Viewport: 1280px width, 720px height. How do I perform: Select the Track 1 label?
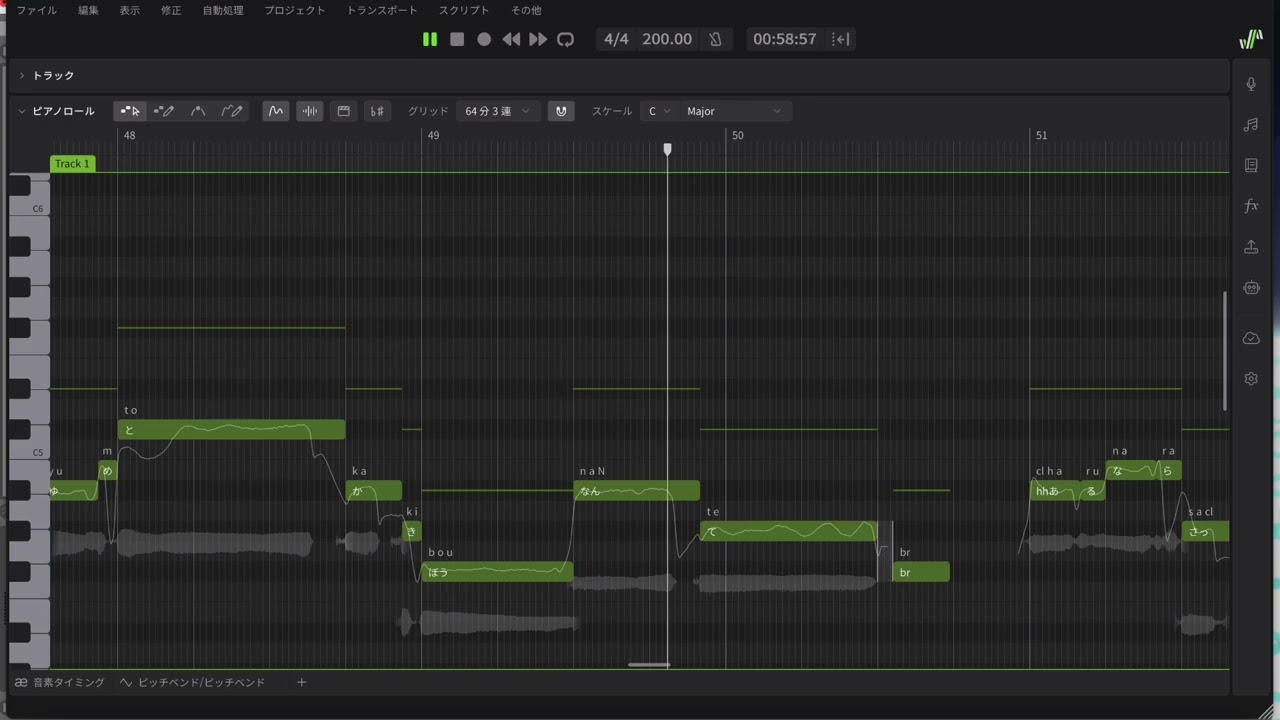pyautogui.click(x=72, y=164)
